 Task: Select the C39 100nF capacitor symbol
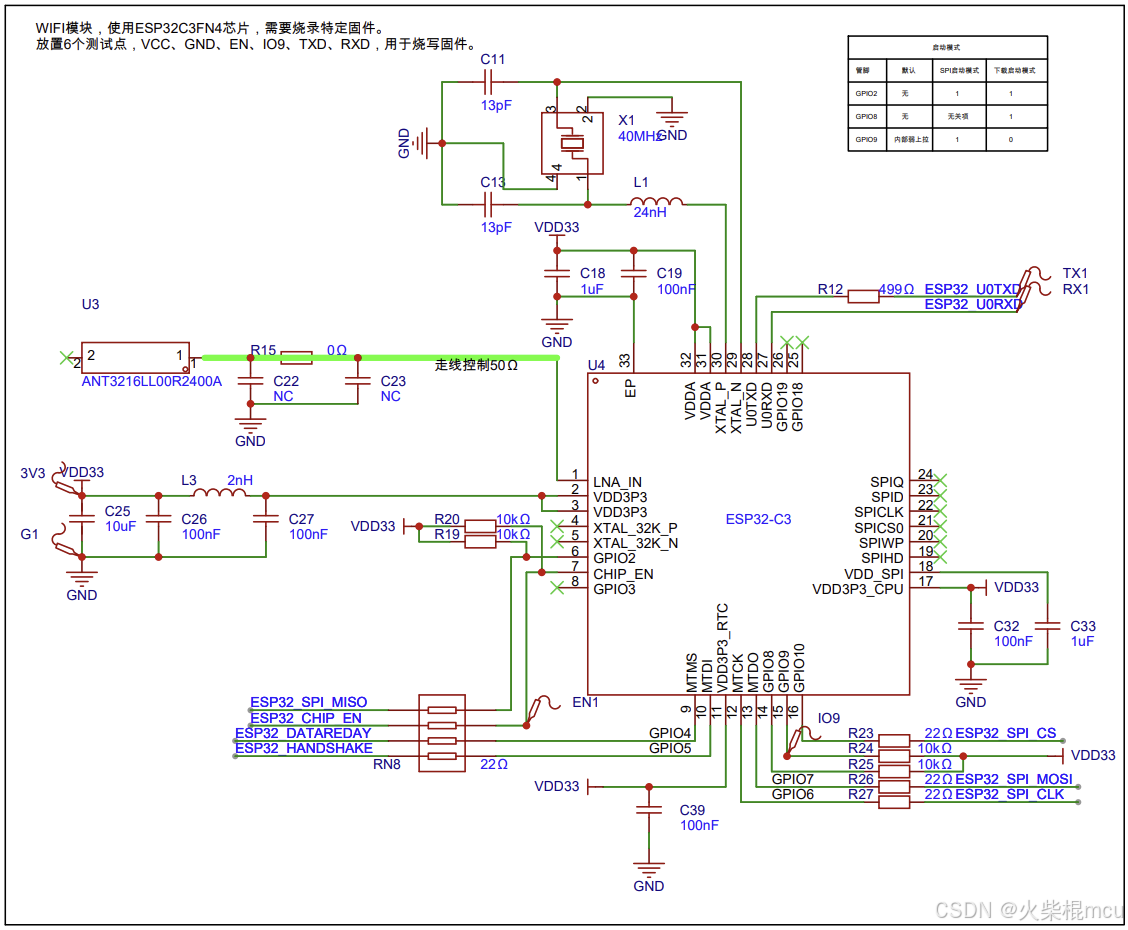click(649, 810)
